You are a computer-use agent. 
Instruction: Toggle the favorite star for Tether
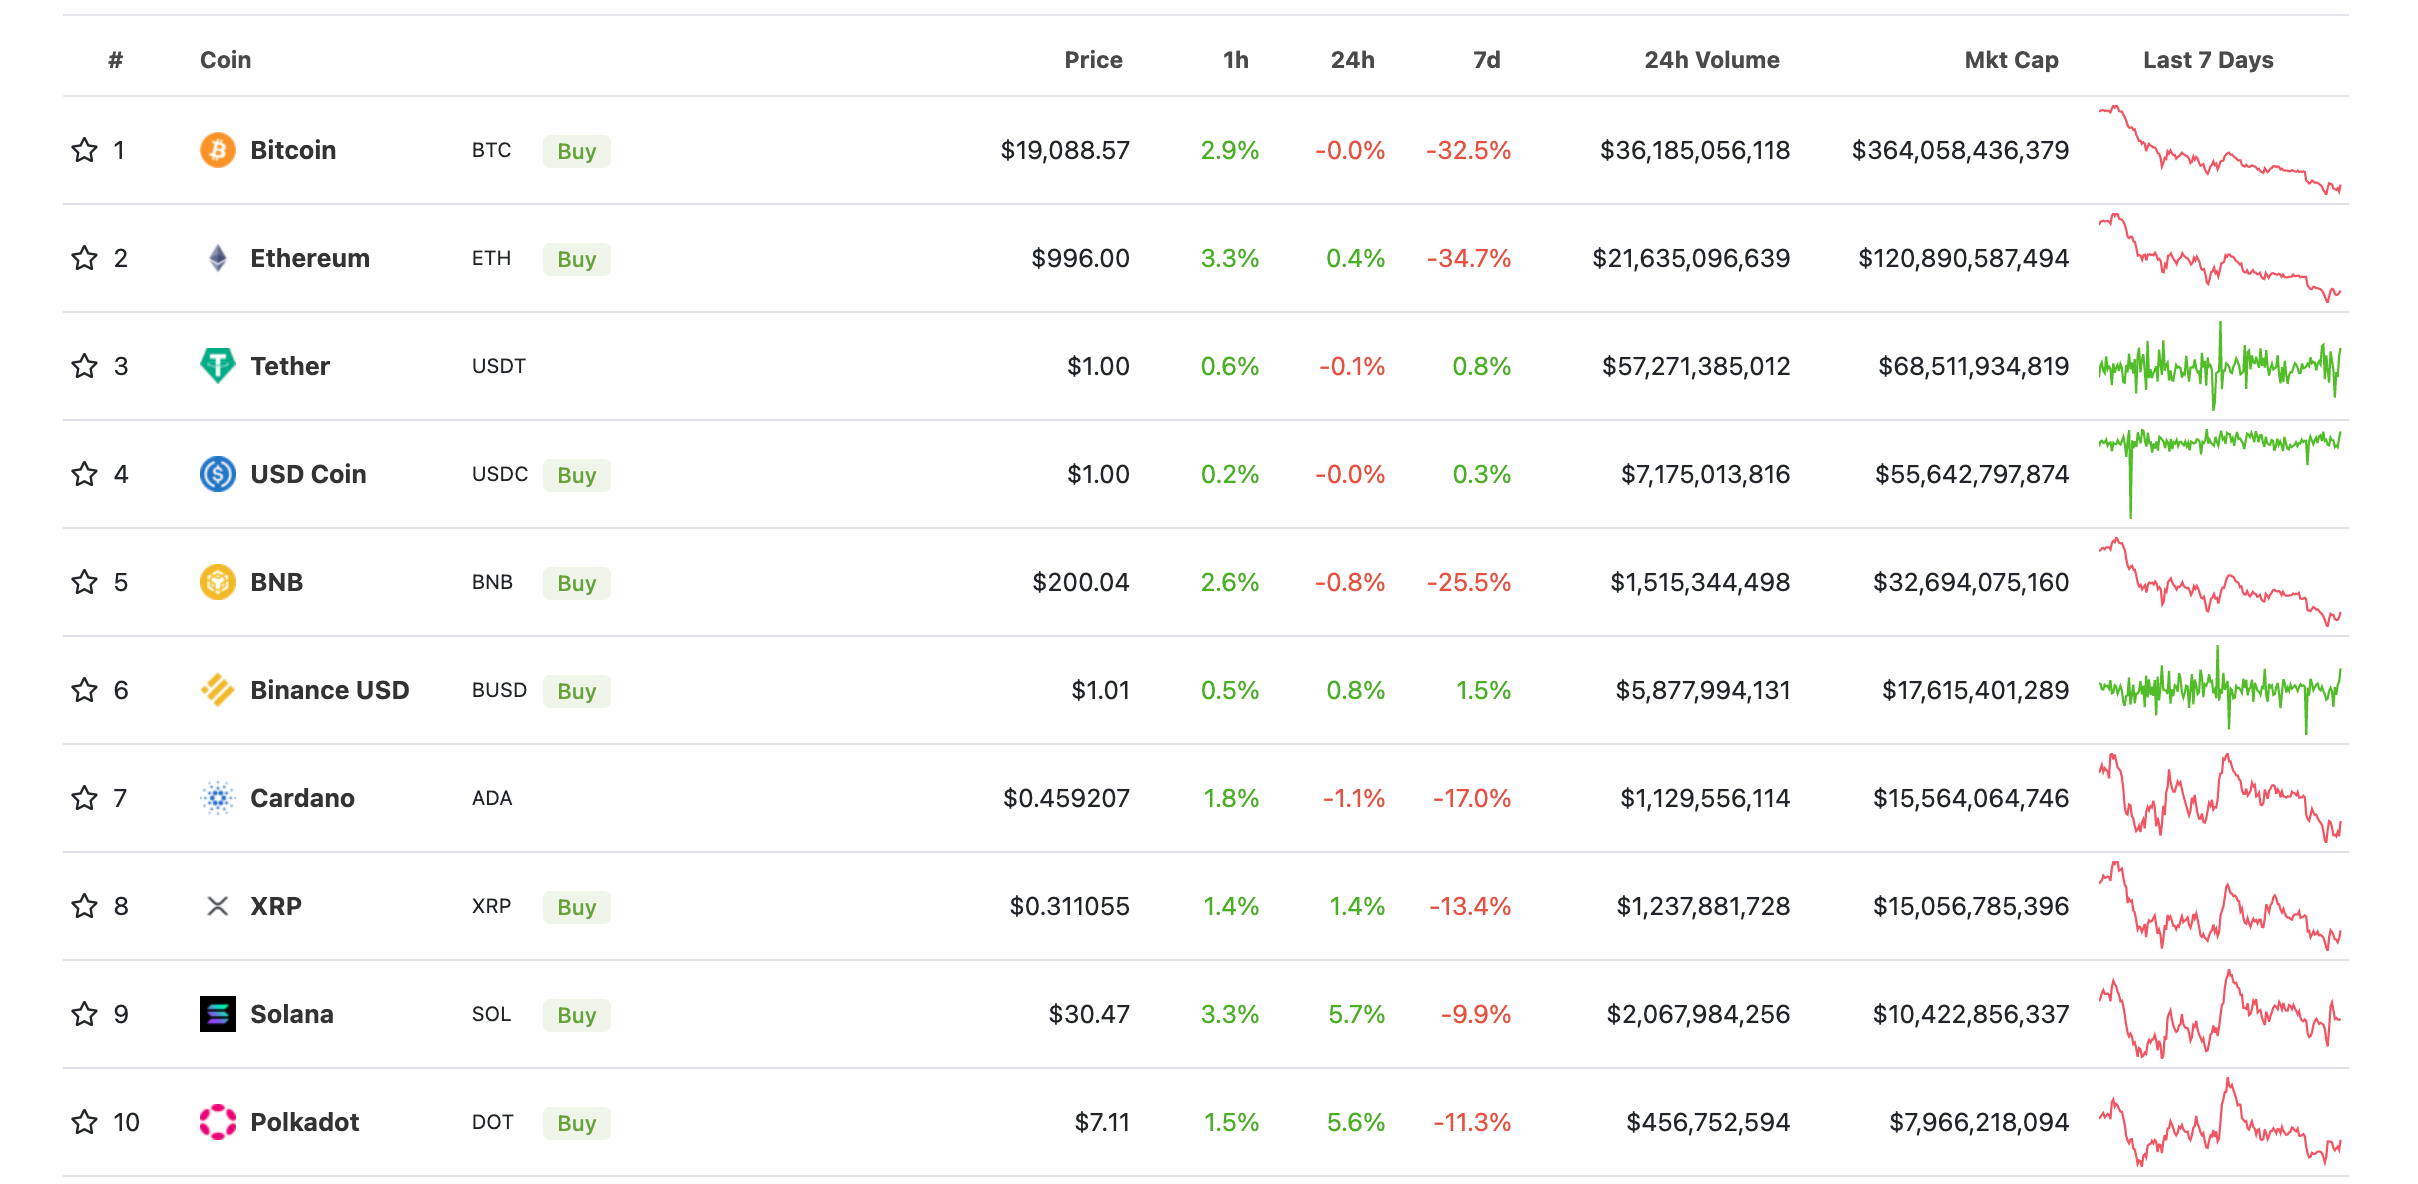[85, 366]
